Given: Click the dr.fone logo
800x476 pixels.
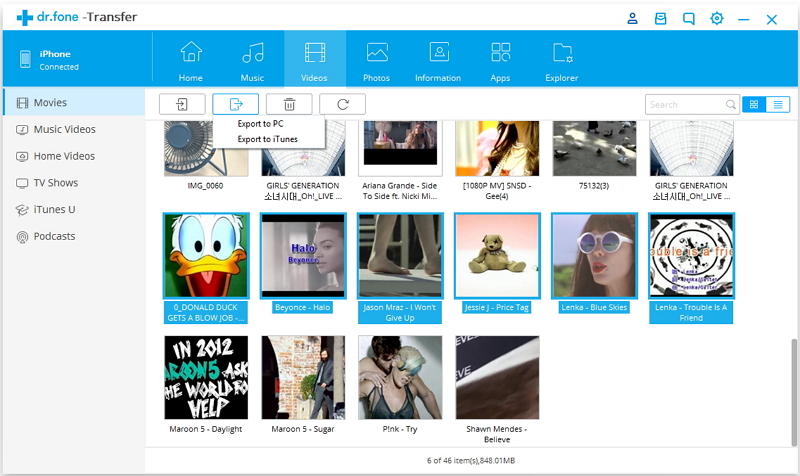Looking at the screenshot, I should point(77,17).
